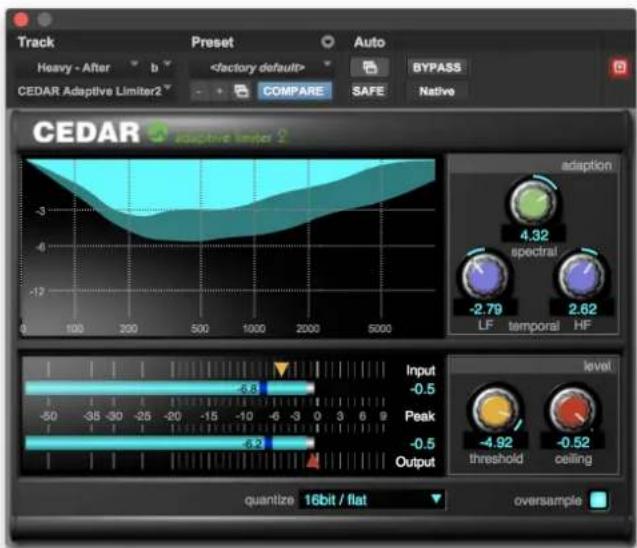Click the red output ceiling marker
The image size is (637, 548).
click(312, 461)
